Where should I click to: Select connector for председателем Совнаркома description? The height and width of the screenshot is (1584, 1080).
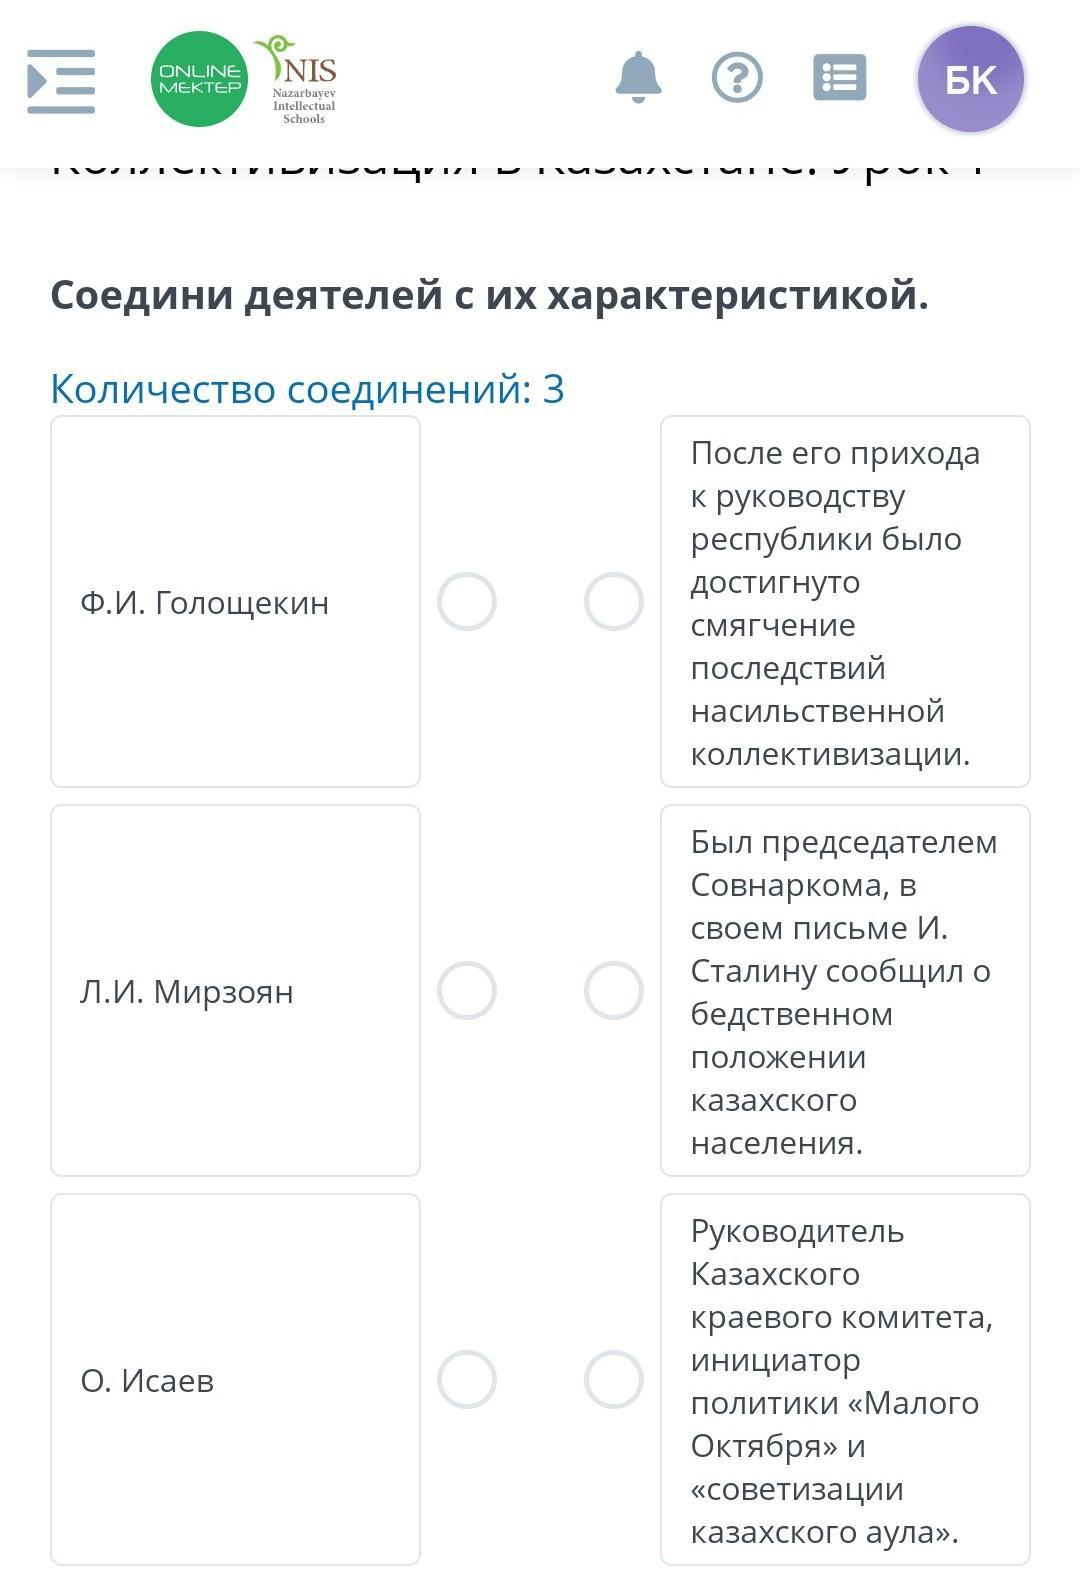point(613,991)
